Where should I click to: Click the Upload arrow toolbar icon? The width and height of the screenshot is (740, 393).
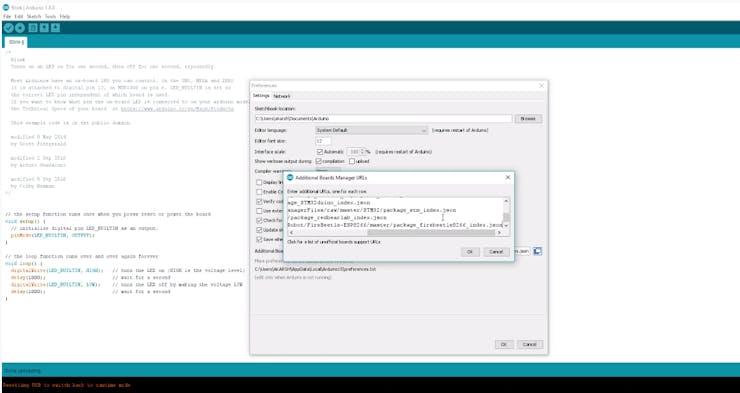[20, 28]
